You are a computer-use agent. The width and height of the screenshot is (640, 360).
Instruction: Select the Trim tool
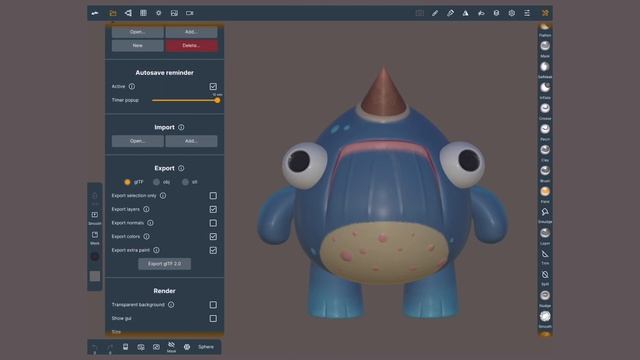(x=545, y=256)
